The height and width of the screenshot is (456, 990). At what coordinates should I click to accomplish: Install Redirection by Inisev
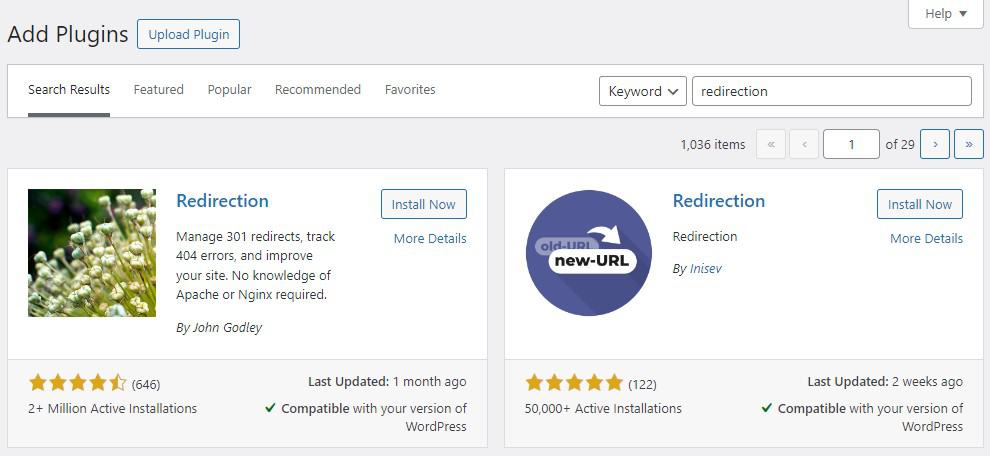click(920, 204)
